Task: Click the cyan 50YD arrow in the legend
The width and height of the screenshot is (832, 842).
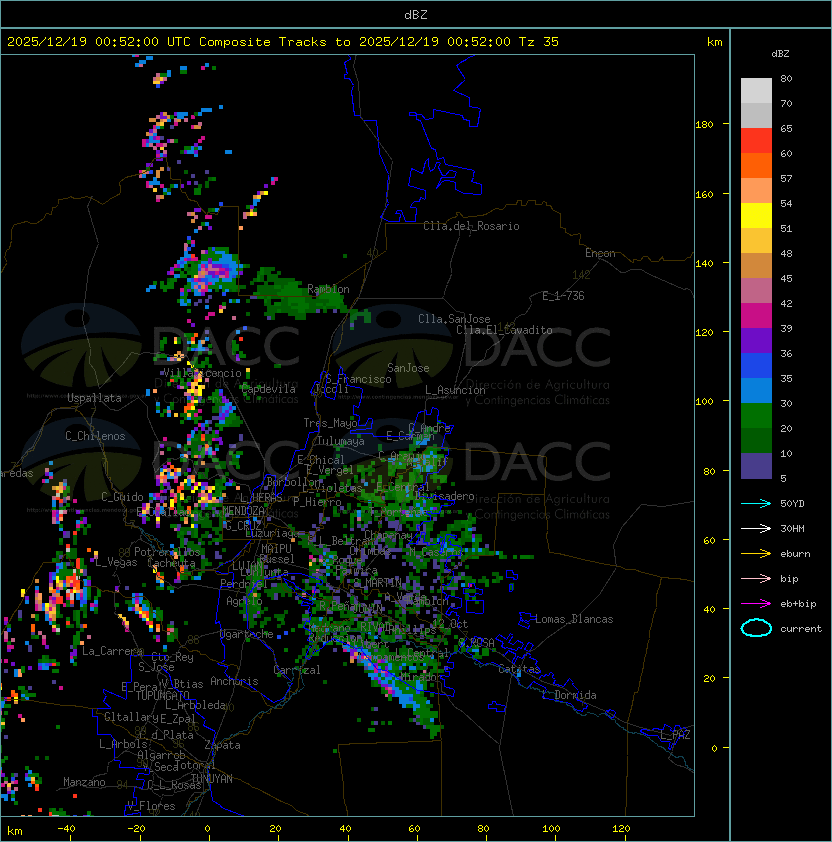Action: pyautogui.click(x=756, y=504)
